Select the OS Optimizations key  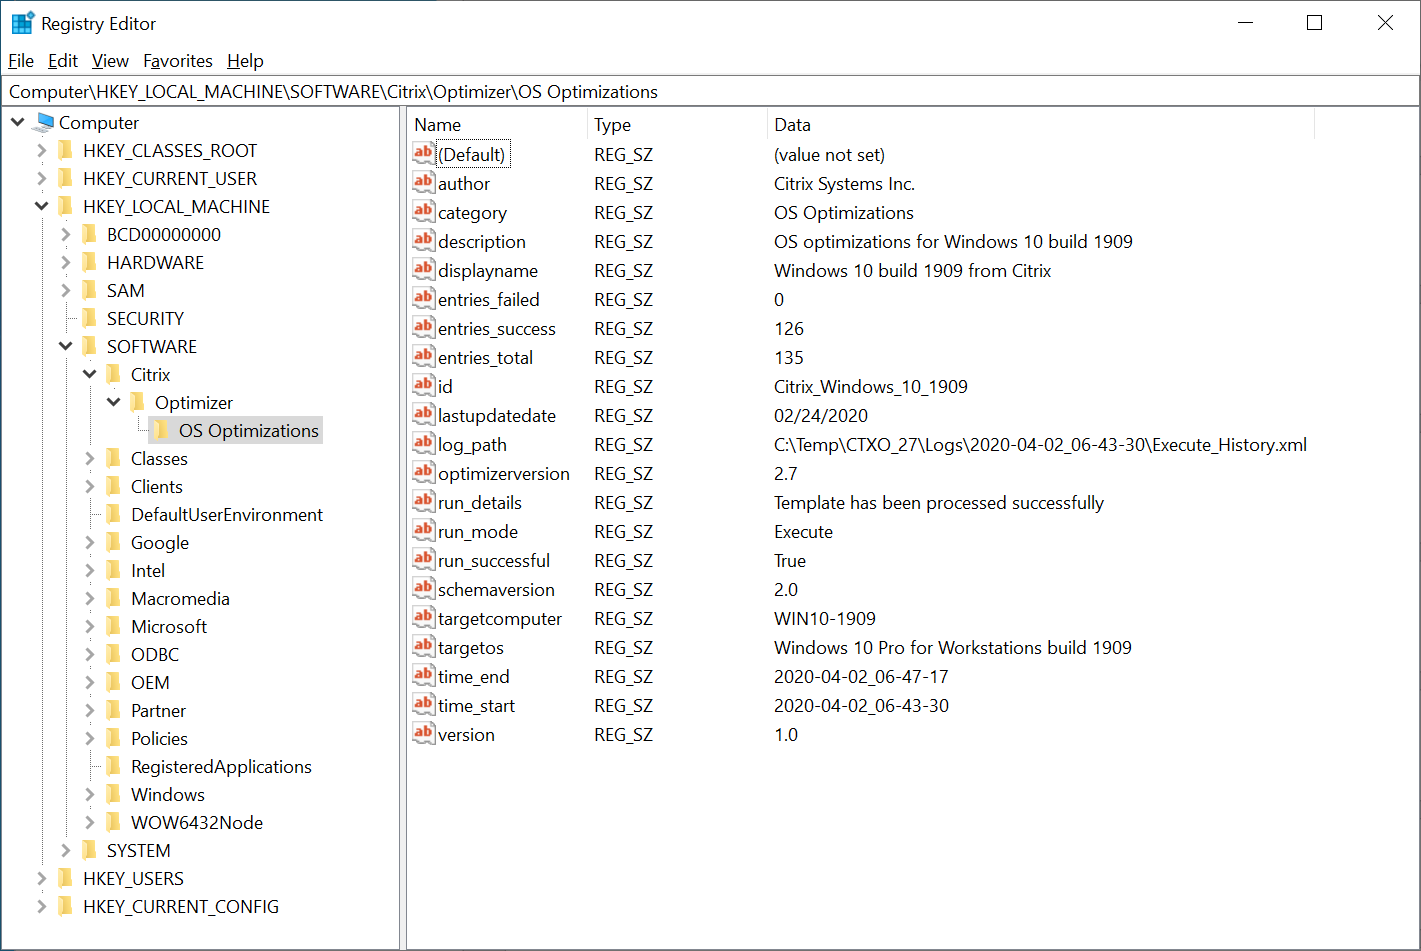click(x=248, y=431)
